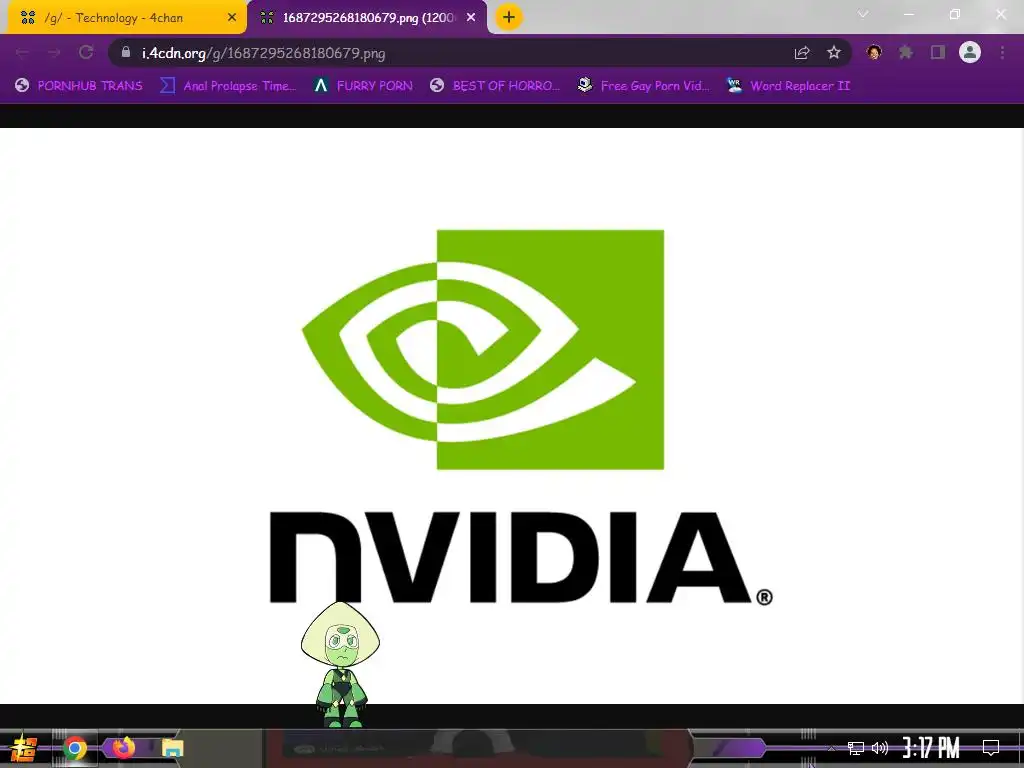The width and height of the screenshot is (1024, 768).
Task: Click the Word Replacer II bookmark favicon
Action: click(x=734, y=85)
